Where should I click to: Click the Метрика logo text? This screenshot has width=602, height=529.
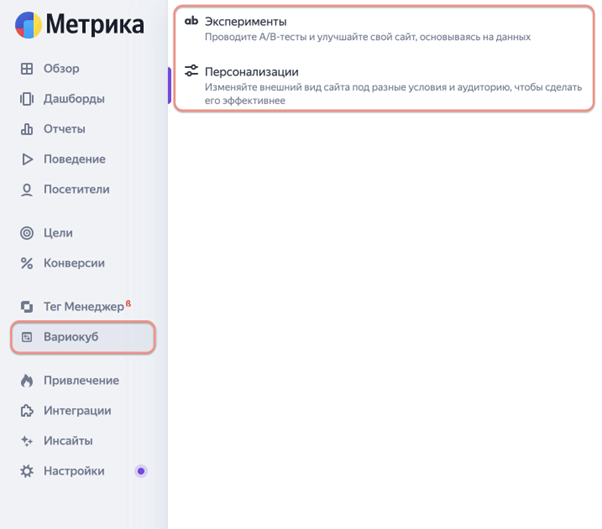97,25
